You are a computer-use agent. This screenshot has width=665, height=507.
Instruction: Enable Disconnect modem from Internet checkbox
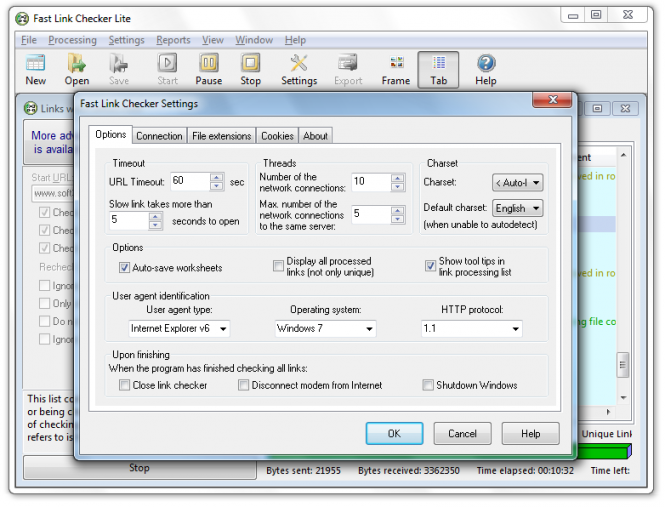pyautogui.click(x=243, y=385)
